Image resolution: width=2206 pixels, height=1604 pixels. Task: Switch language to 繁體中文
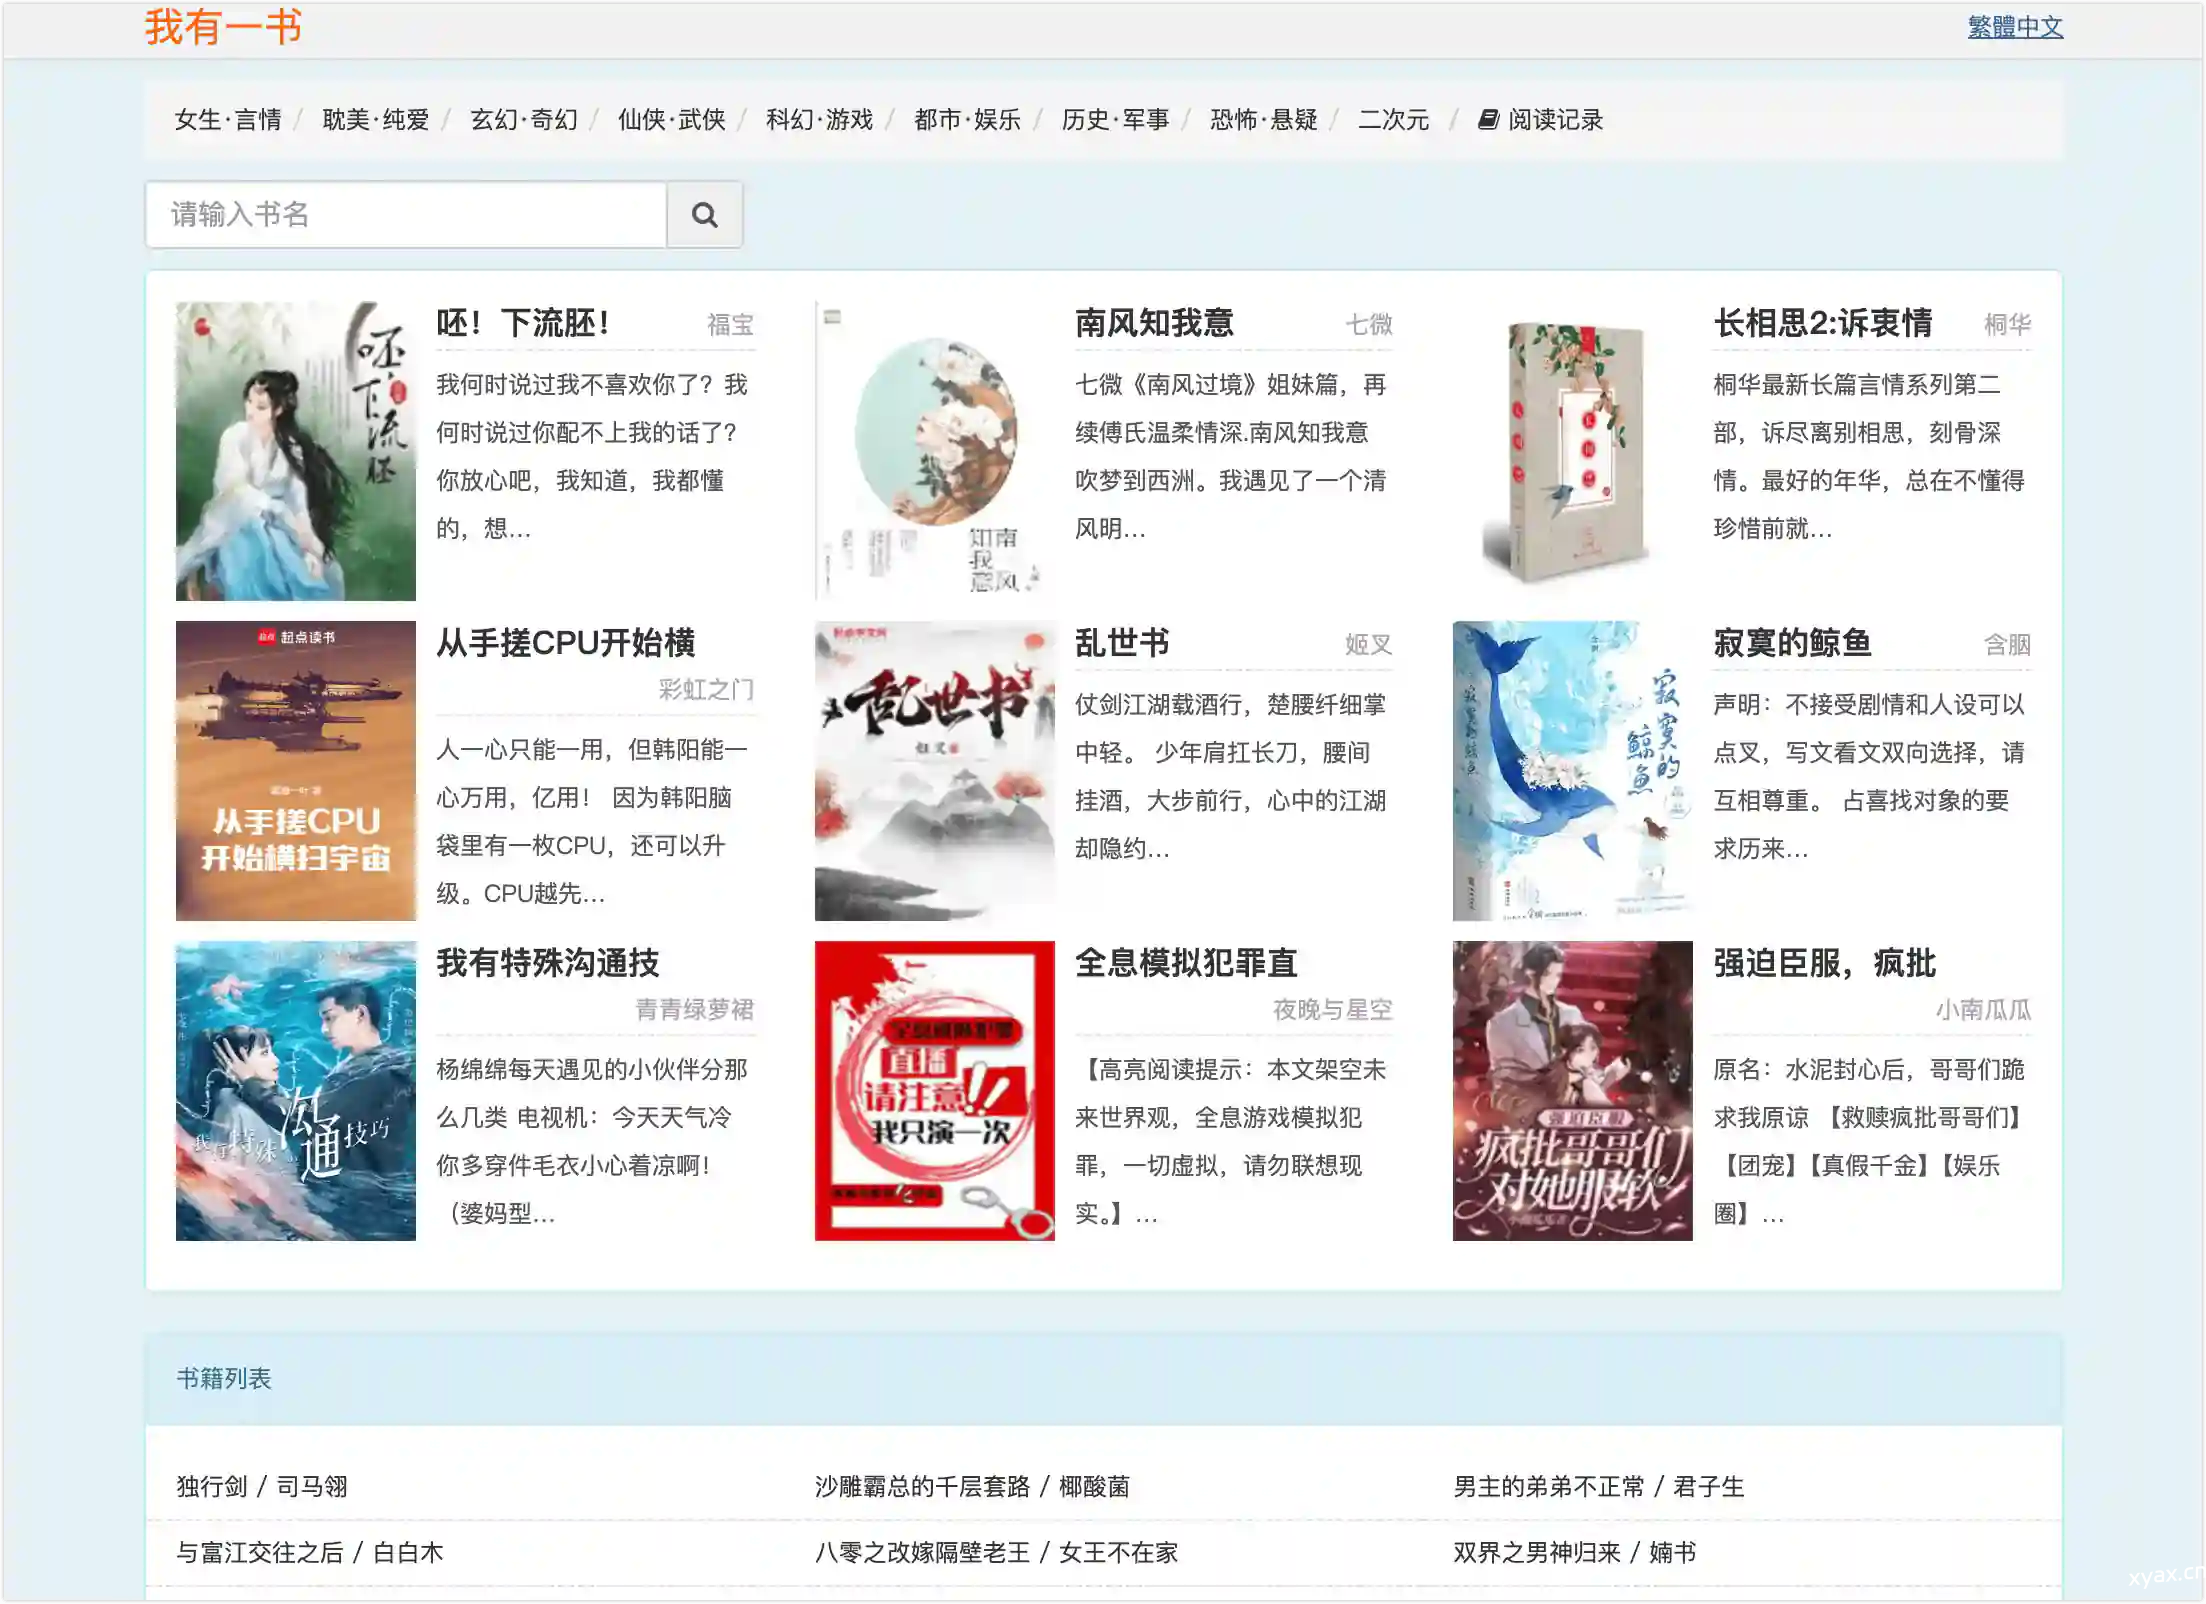(2015, 27)
